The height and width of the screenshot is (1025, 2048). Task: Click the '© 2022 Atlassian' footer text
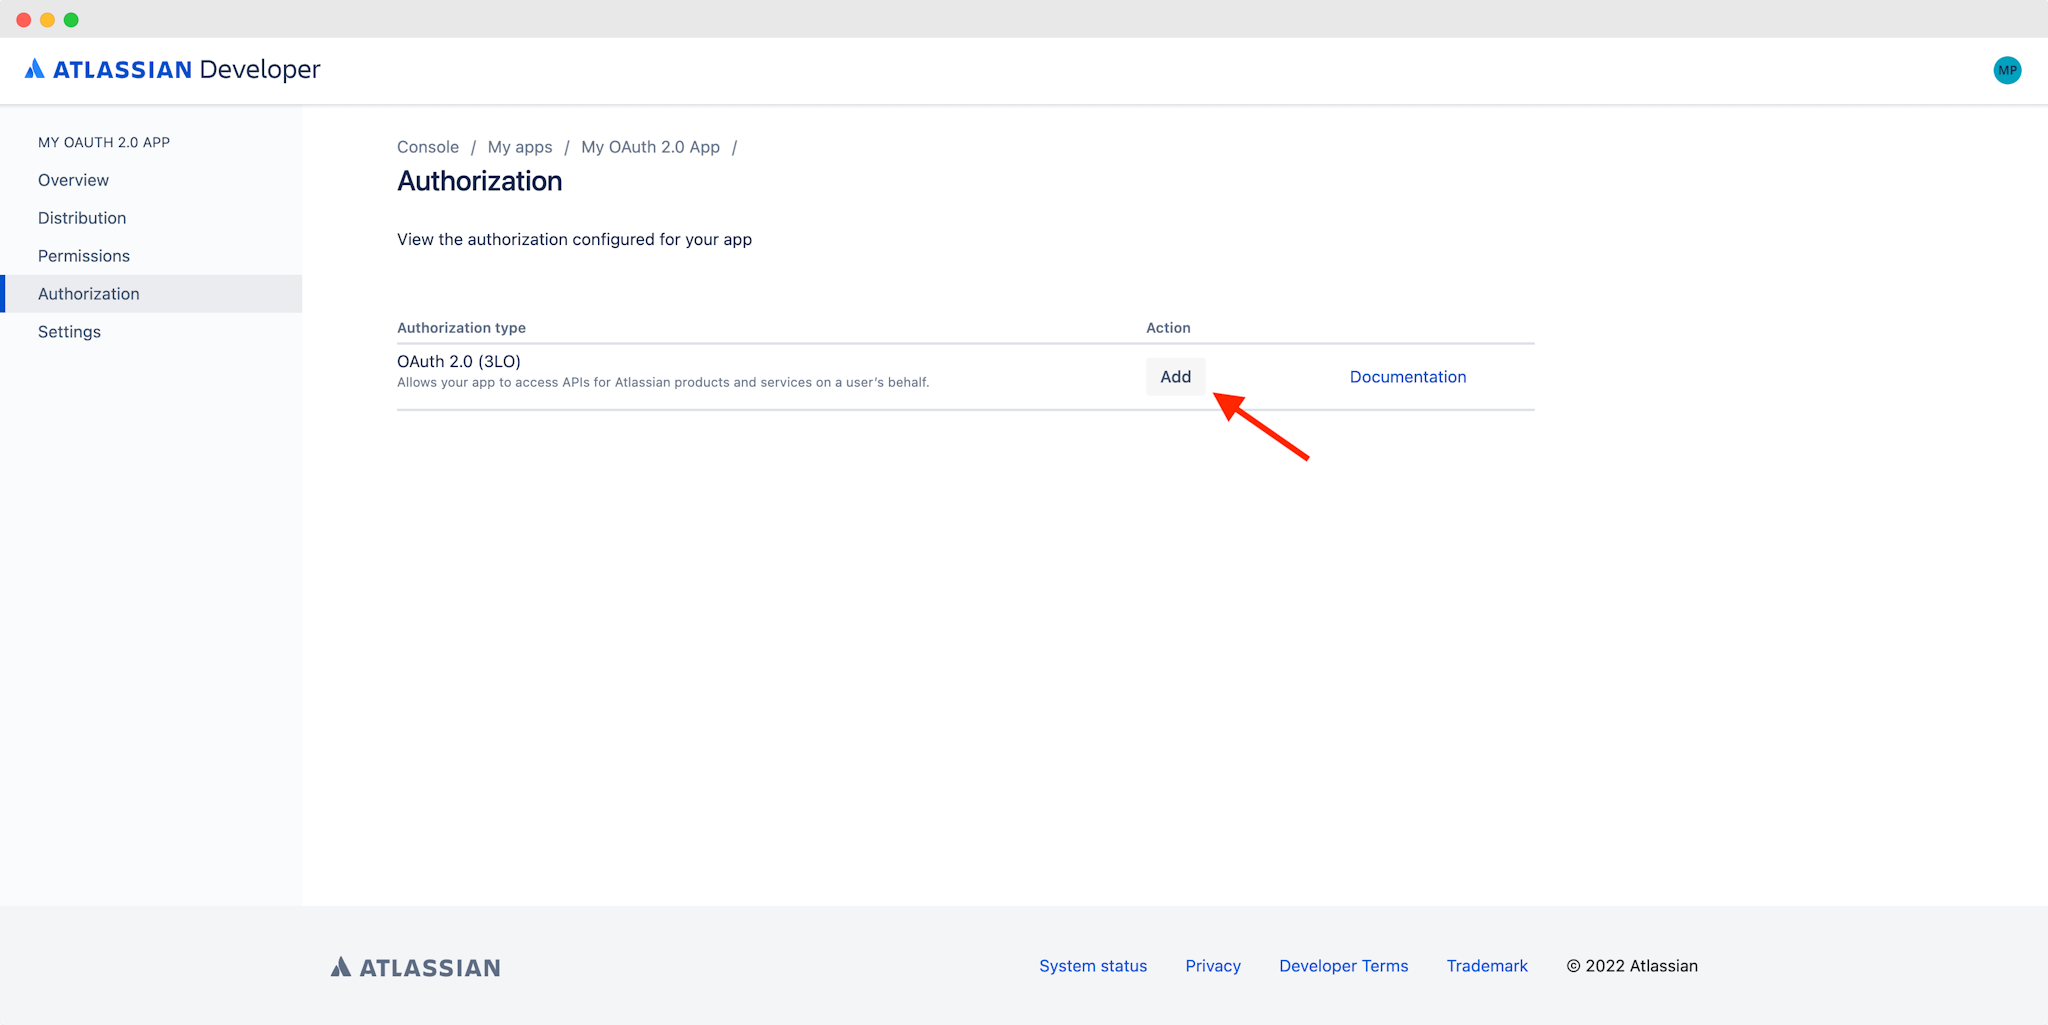coord(1632,966)
